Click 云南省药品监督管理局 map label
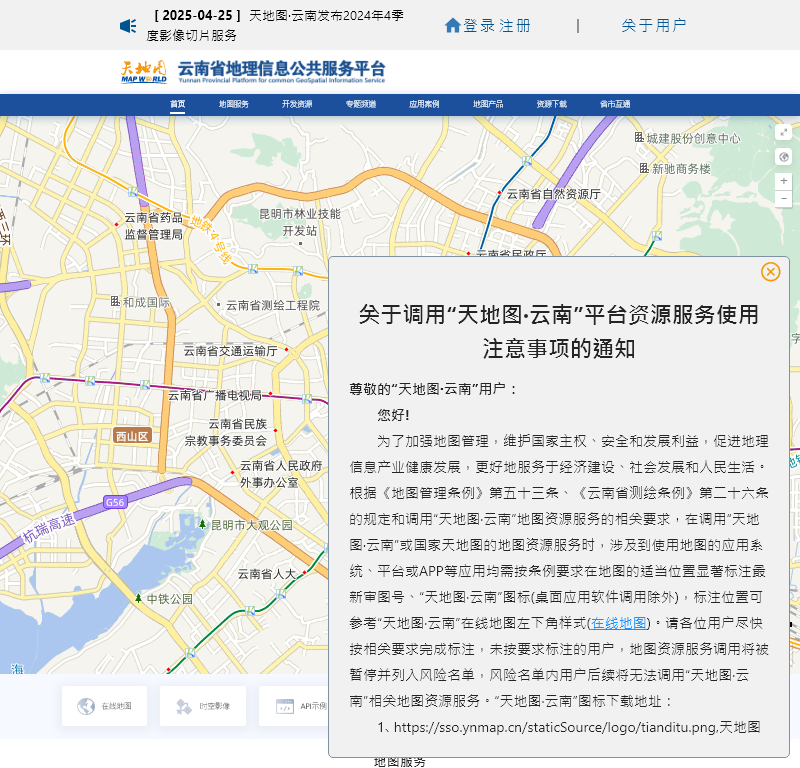800x768 pixels. [154, 226]
